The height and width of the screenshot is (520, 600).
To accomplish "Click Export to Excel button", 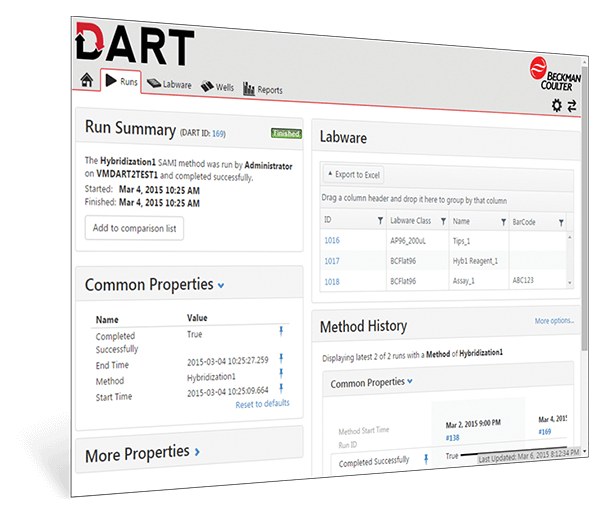I will [354, 174].
